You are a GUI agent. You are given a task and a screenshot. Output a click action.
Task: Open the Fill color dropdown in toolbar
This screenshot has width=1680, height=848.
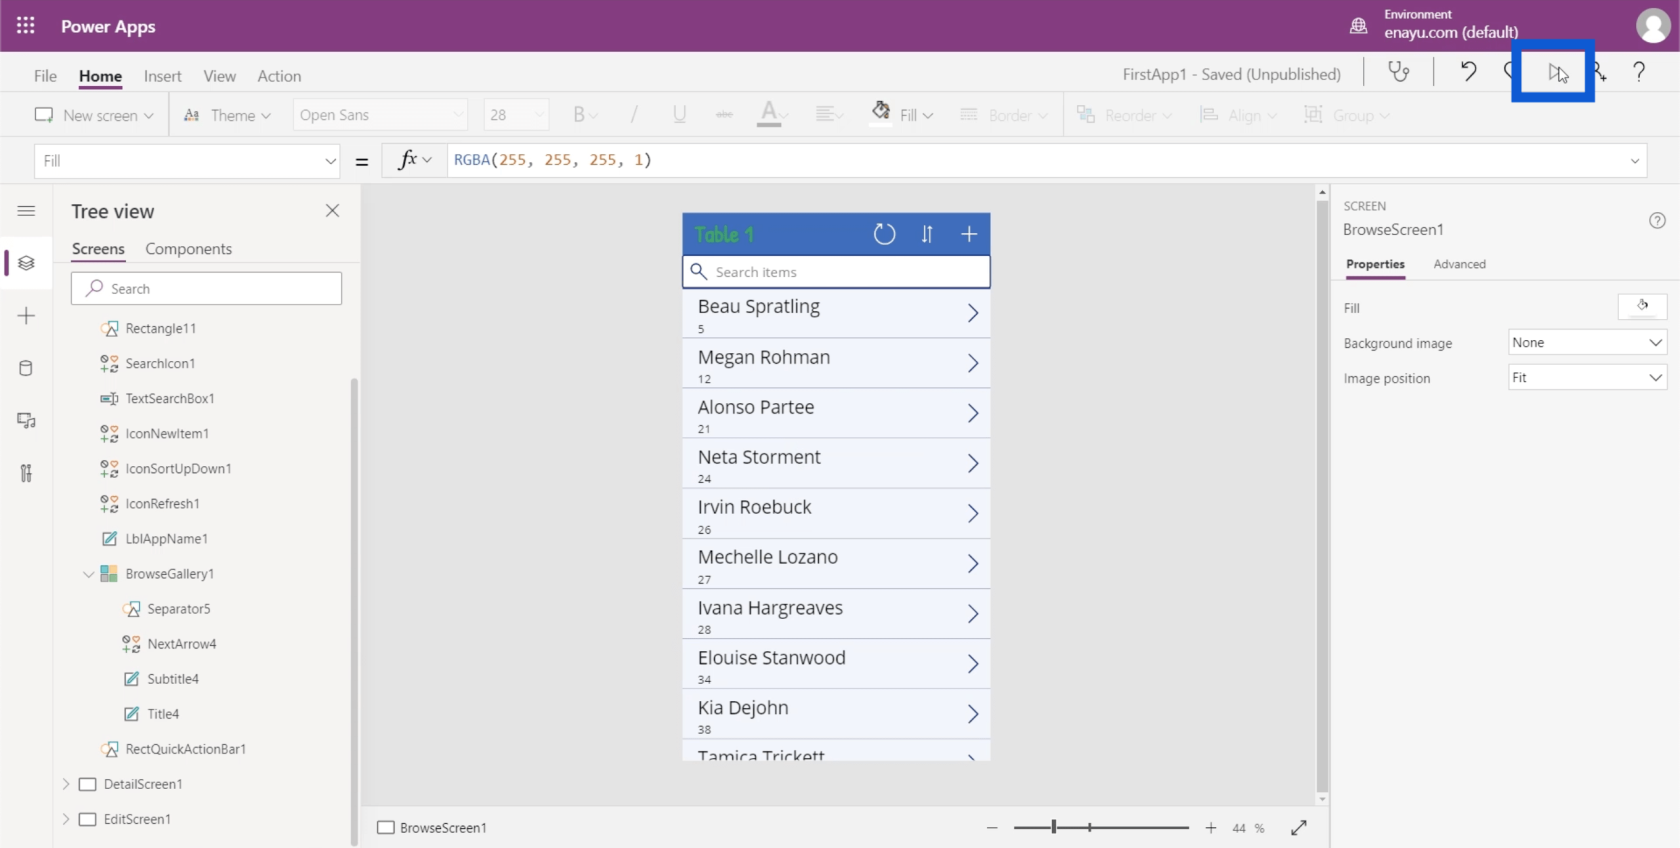903,115
